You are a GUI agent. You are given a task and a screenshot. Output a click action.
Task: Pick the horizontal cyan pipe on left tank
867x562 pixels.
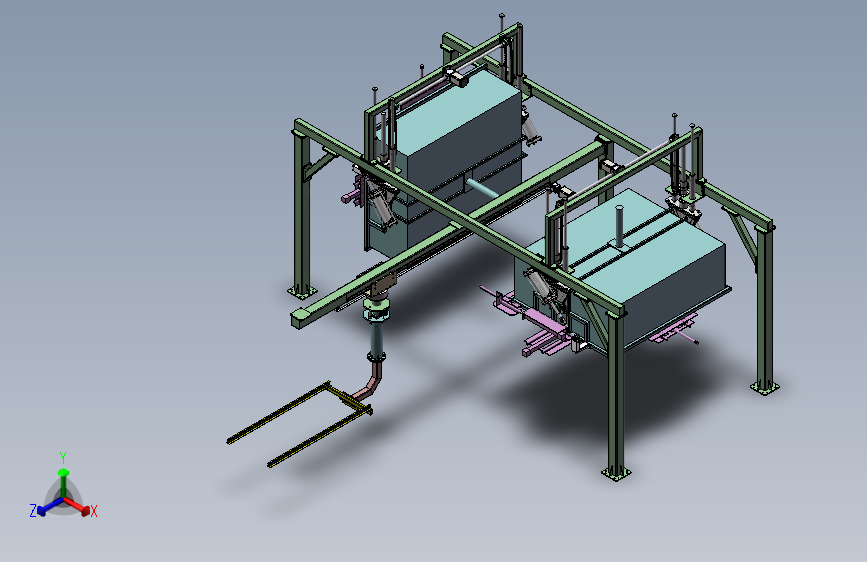(x=482, y=188)
